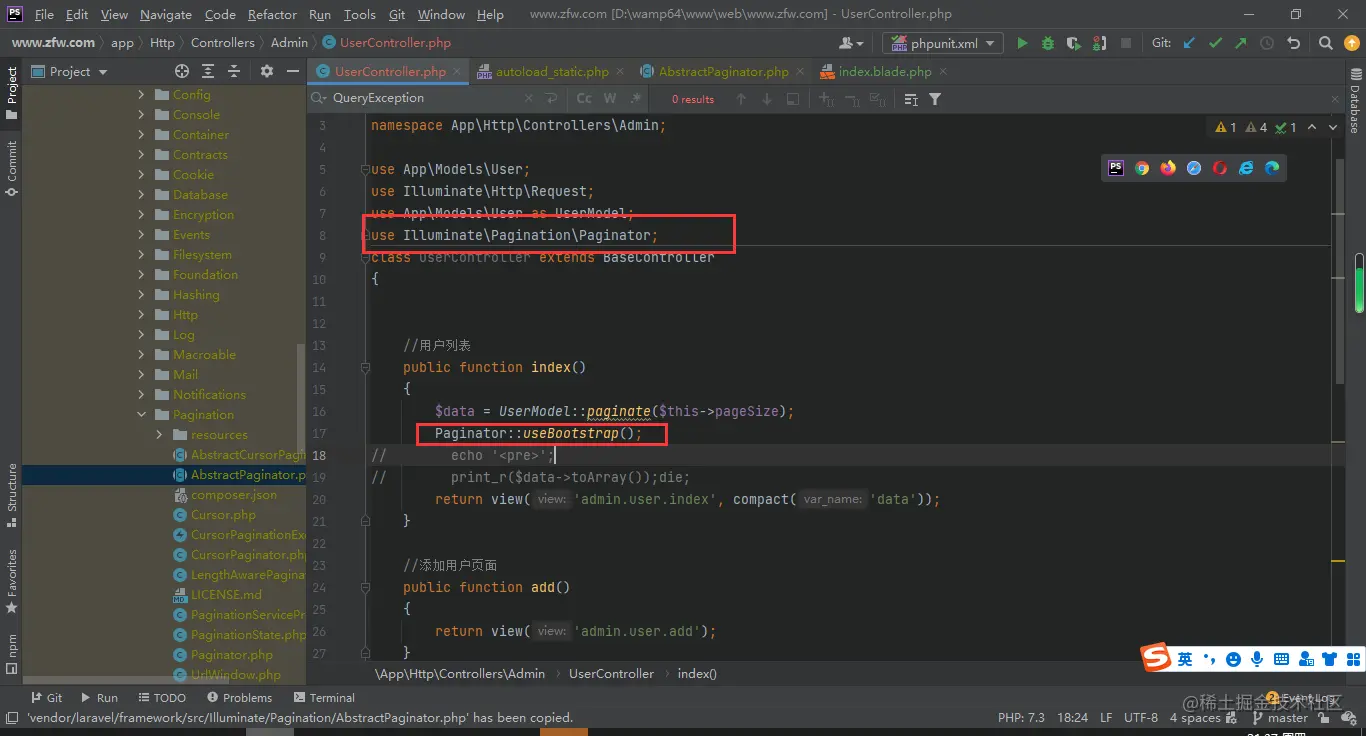Run with coverage from the toolbar

point(1073,43)
